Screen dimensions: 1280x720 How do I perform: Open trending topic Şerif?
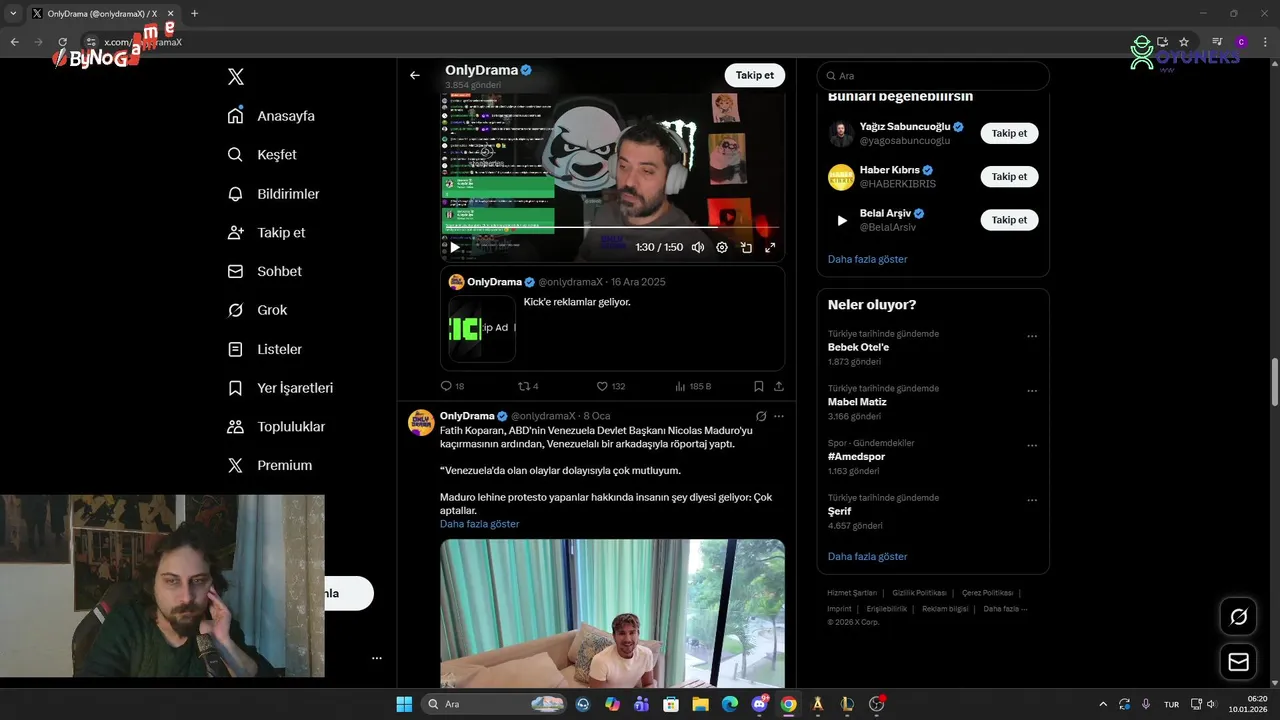point(840,511)
